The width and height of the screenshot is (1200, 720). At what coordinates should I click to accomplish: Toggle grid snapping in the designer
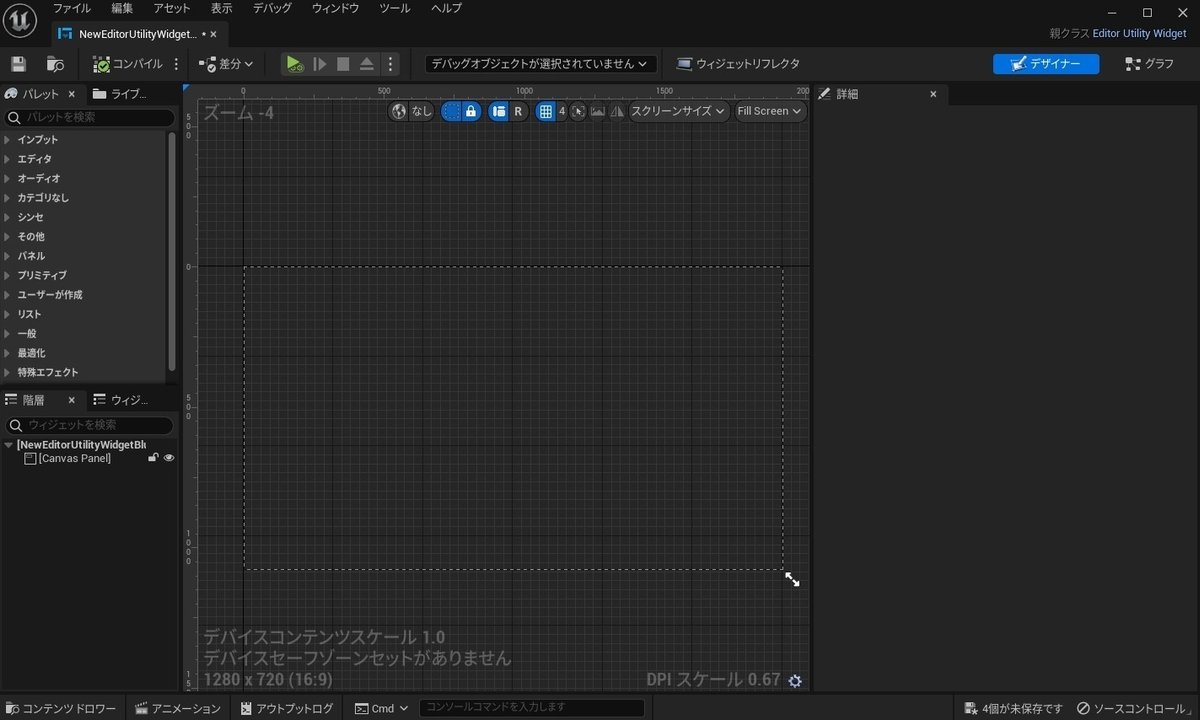(x=546, y=111)
